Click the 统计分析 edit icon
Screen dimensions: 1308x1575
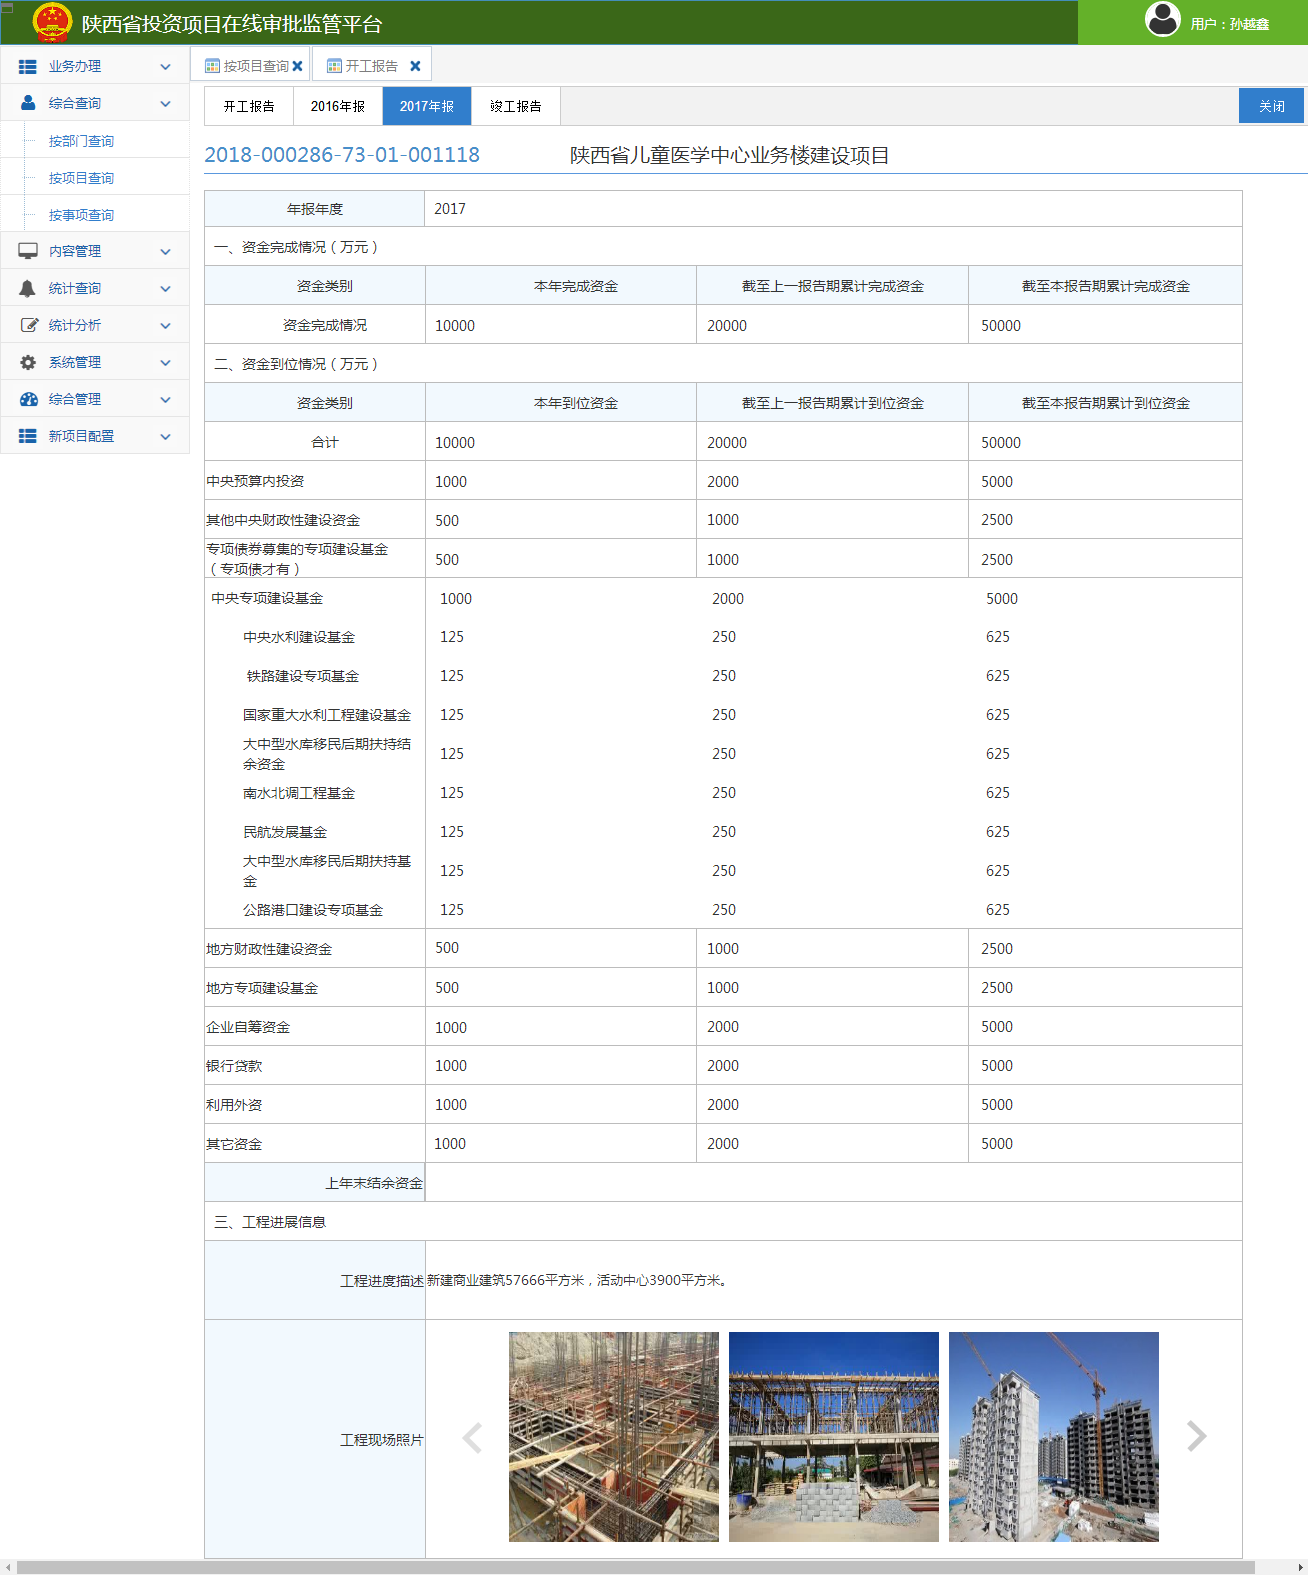[x=29, y=325]
